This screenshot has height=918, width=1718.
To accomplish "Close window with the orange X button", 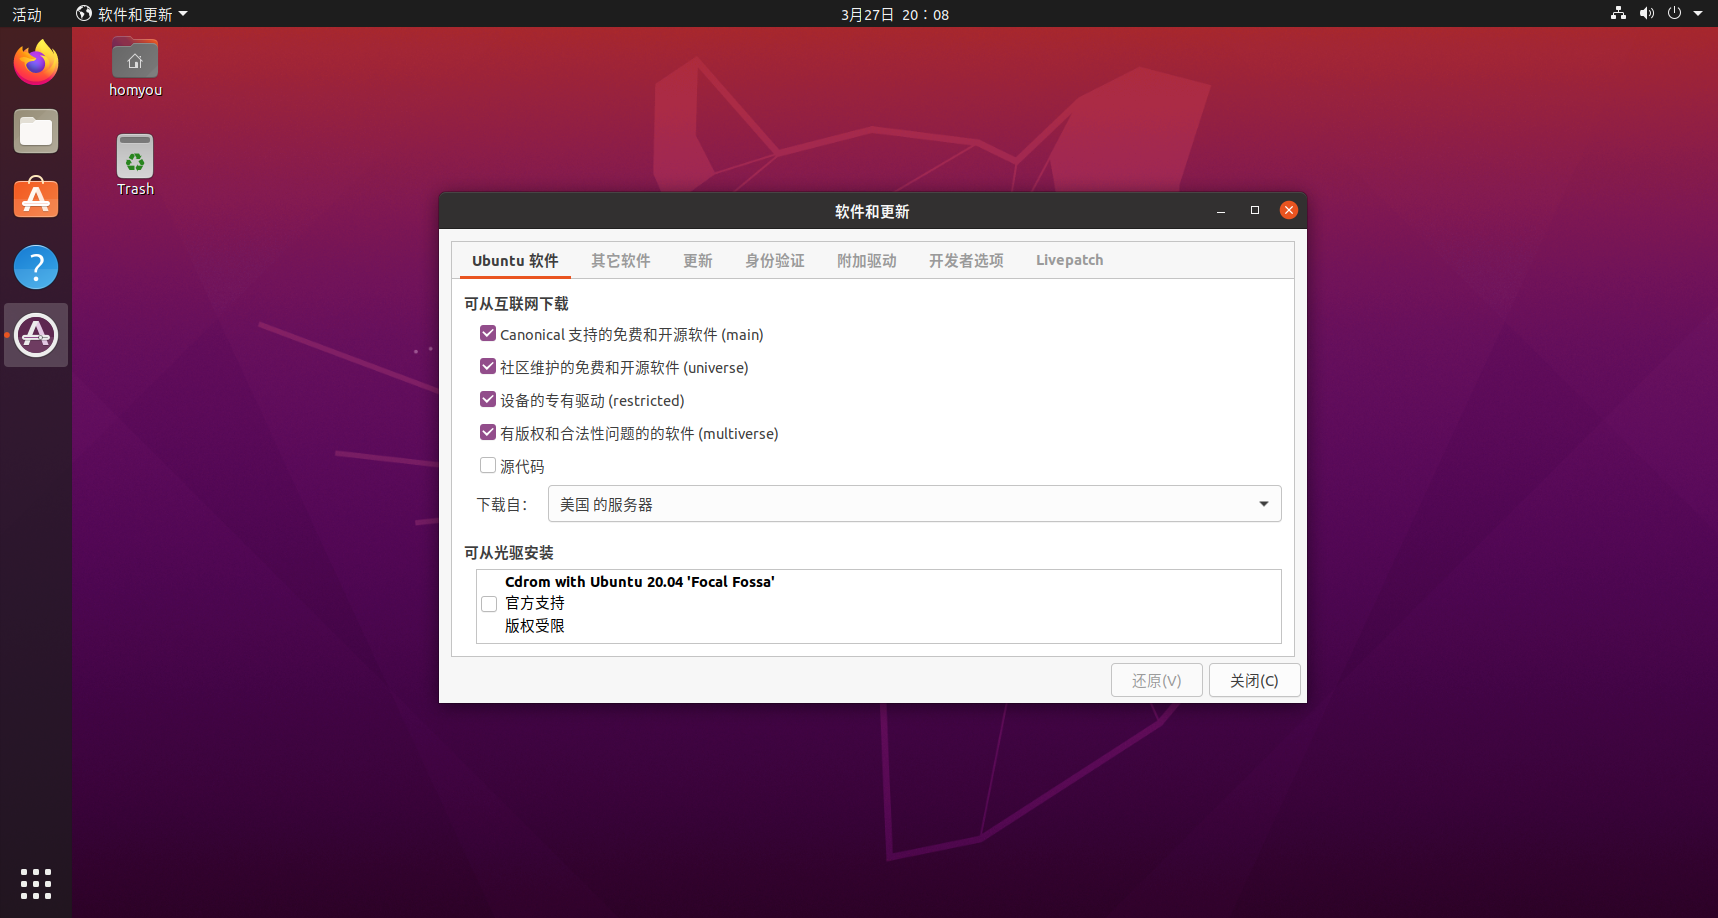I will coord(1289,210).
